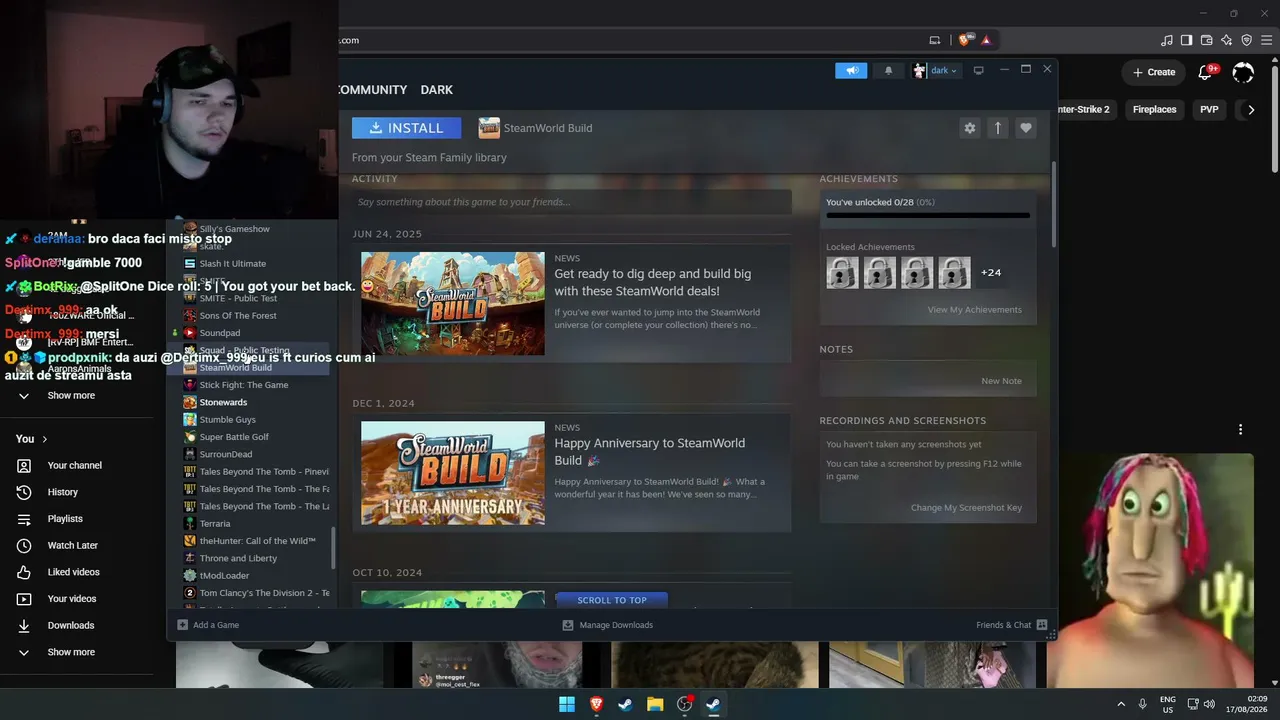Open Brave Wallet icon
1280x720 pixels.
tap(1207, 40)
